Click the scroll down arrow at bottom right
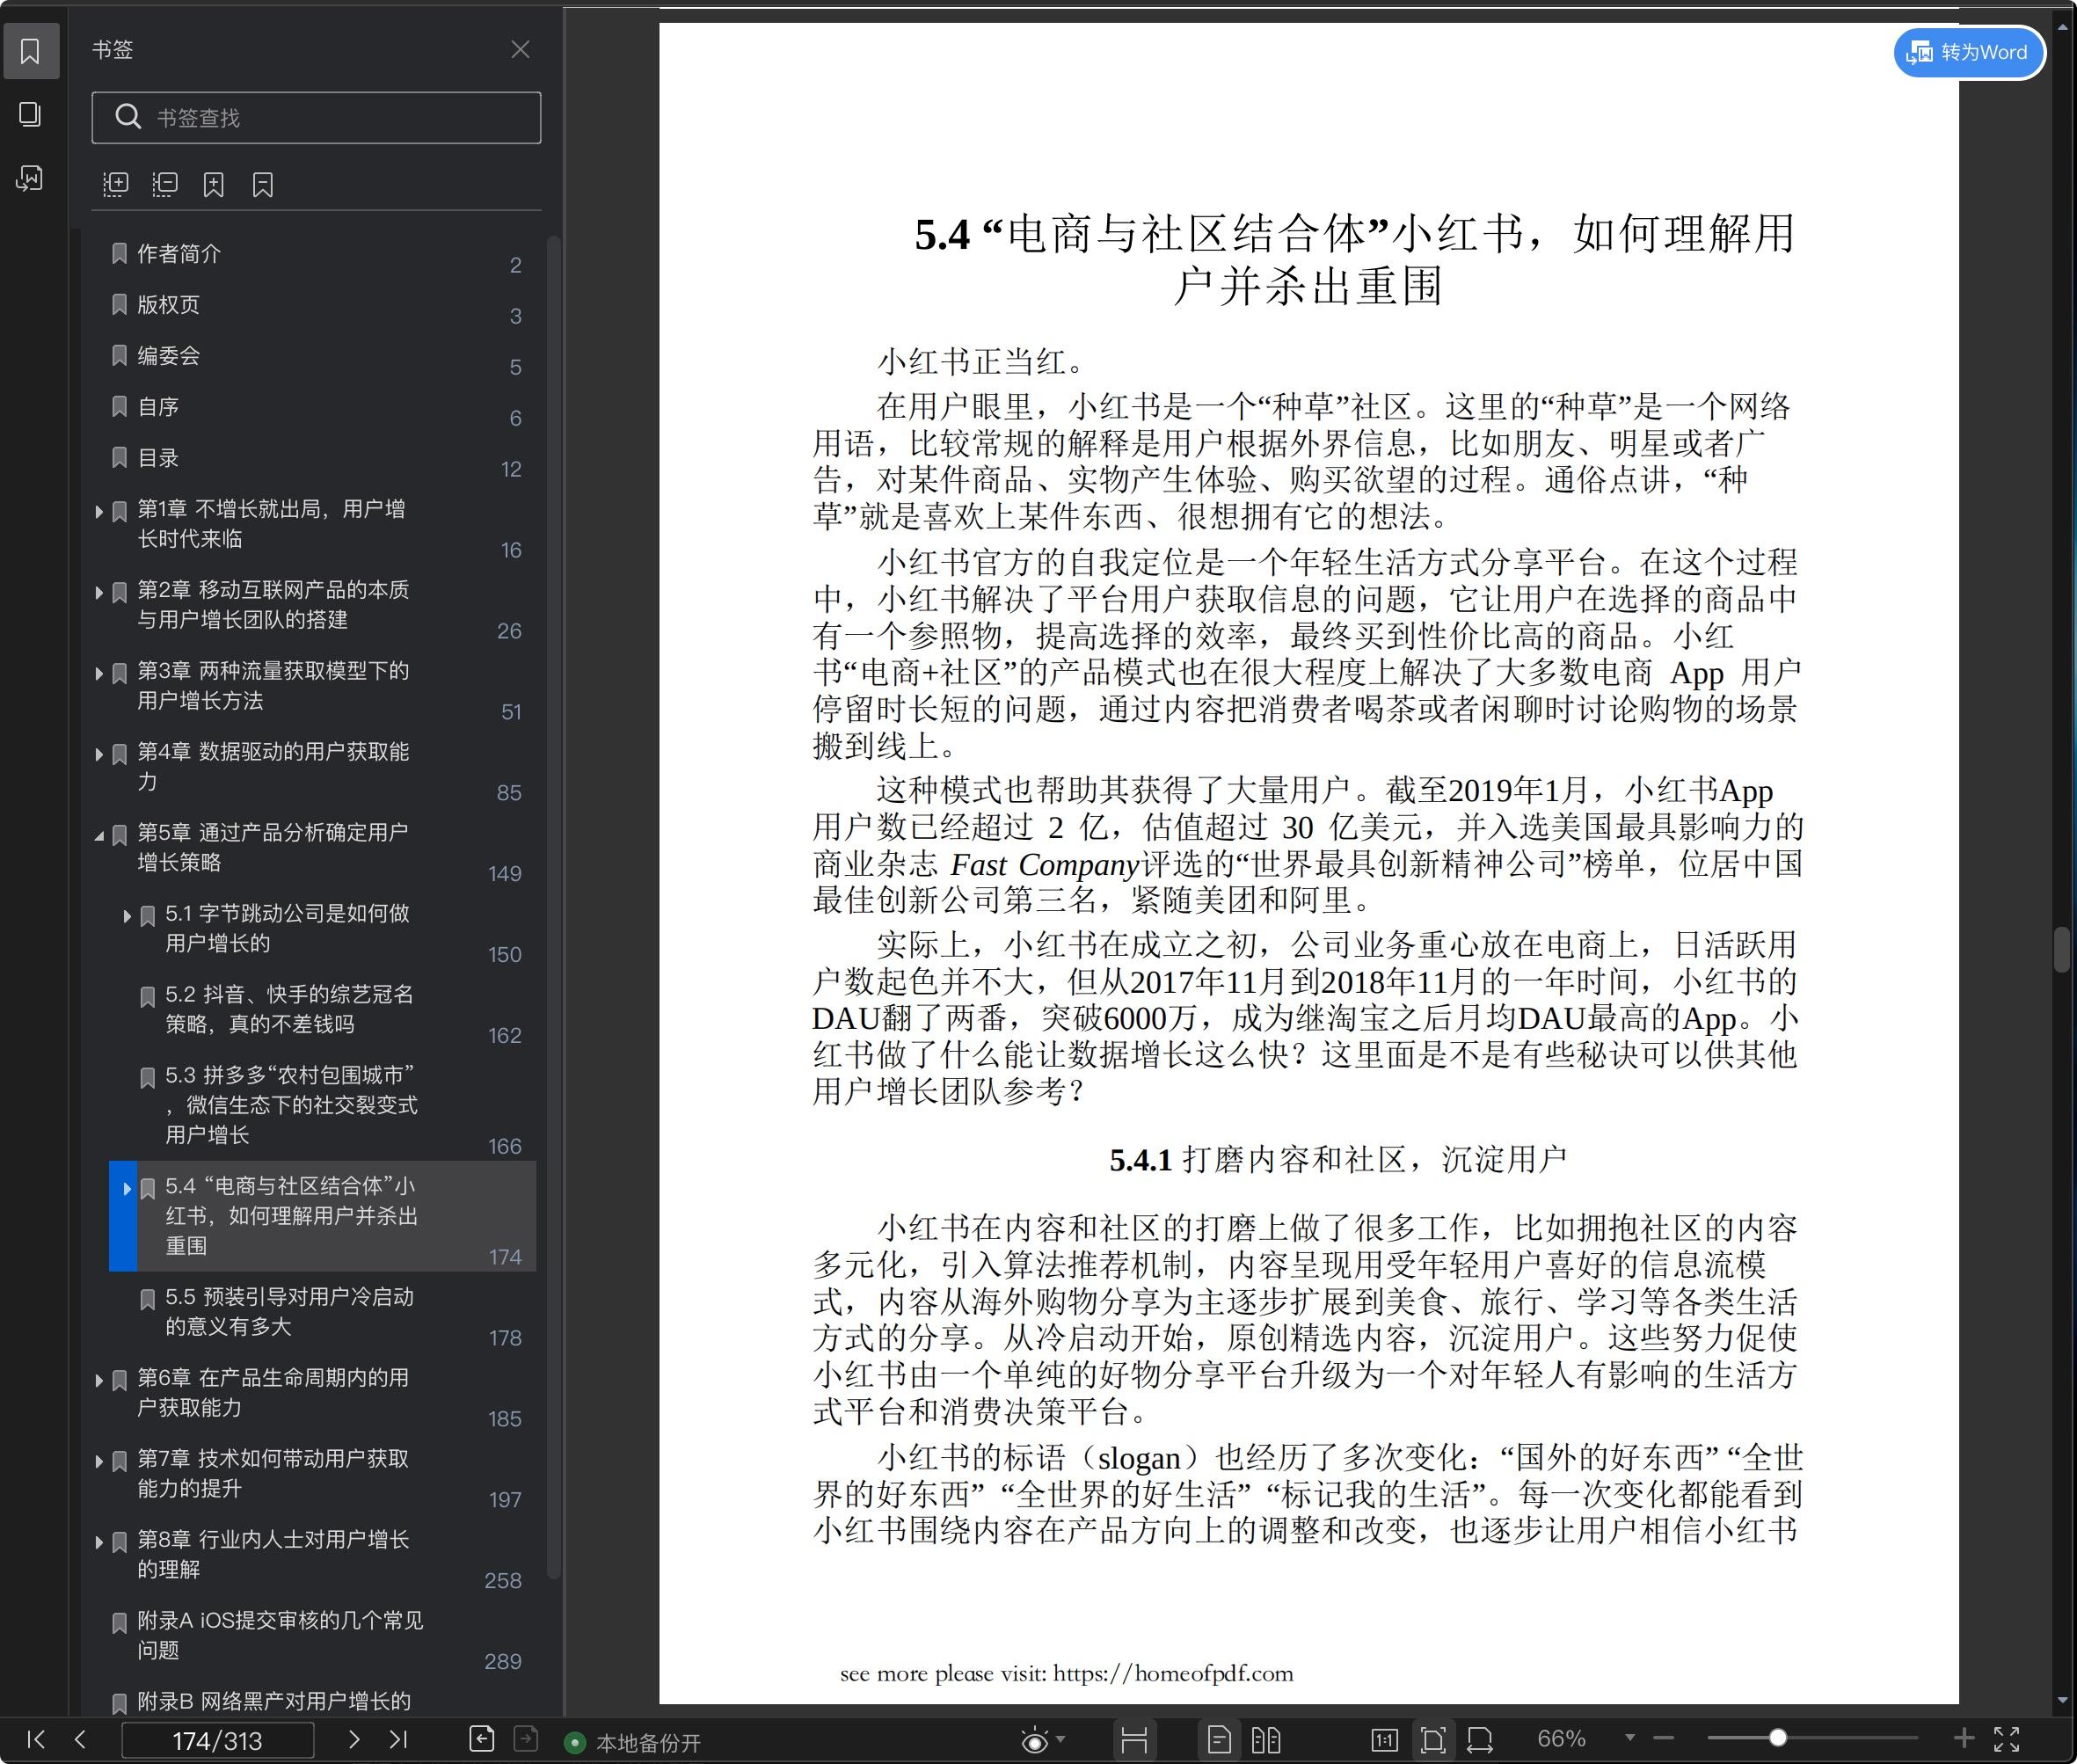The image size is (2077, 1764). point(2062,1700)
